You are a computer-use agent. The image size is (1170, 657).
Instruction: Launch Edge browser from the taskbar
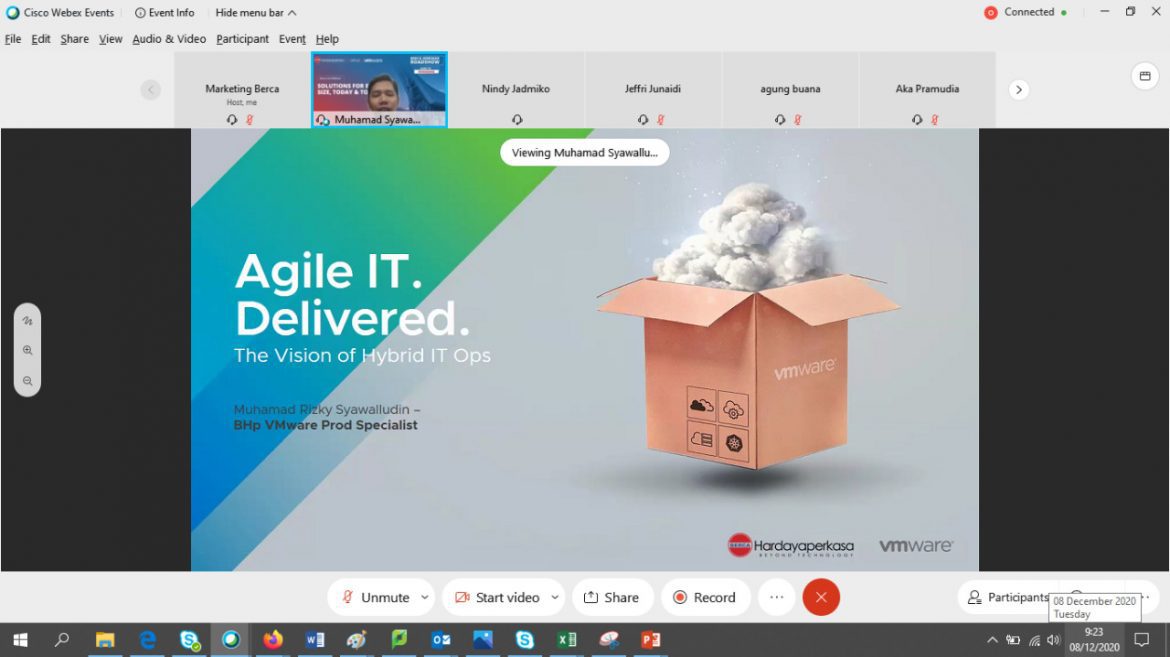[147, 640]
